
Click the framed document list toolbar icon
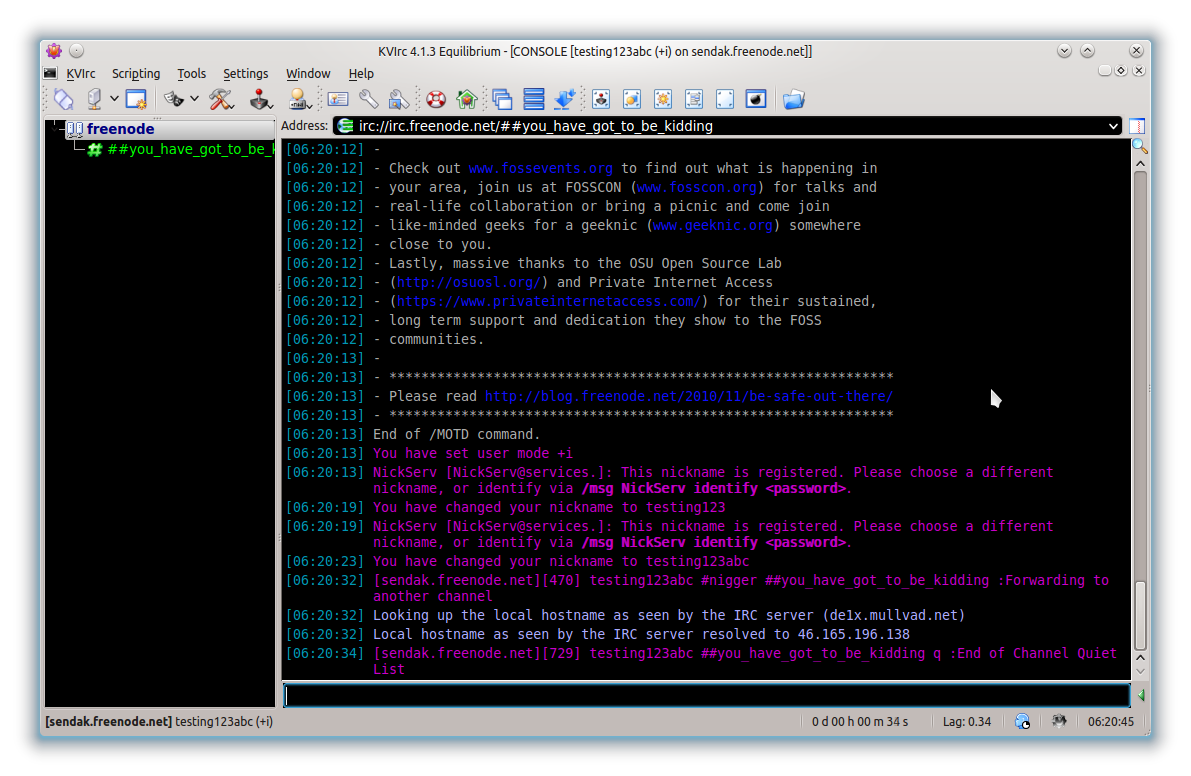coord(694,99)
